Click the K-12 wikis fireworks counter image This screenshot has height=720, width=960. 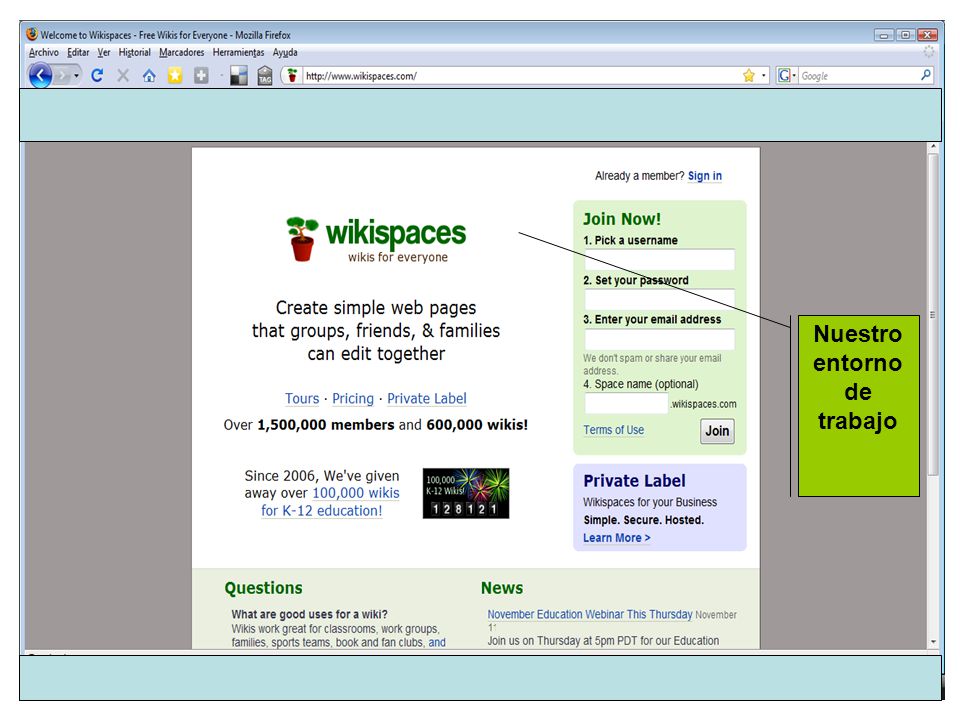coord(466,493)
